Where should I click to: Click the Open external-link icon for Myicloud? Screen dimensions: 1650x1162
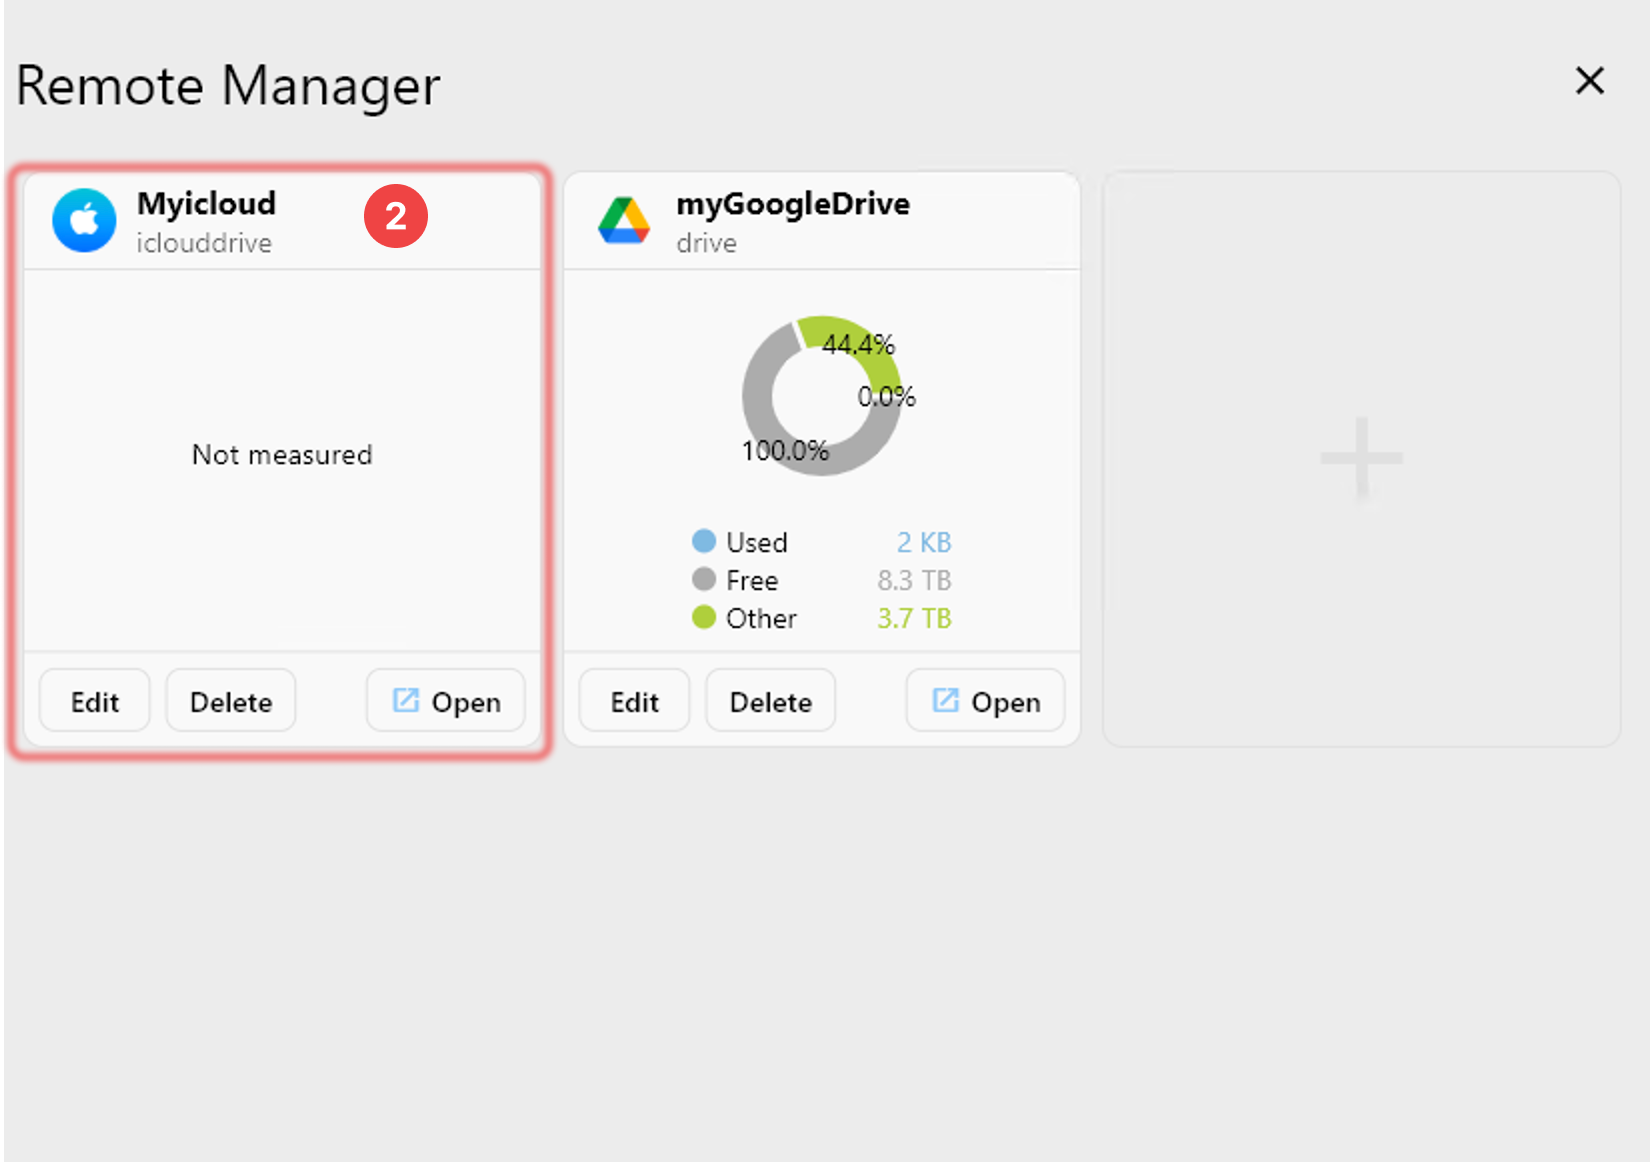405,701
